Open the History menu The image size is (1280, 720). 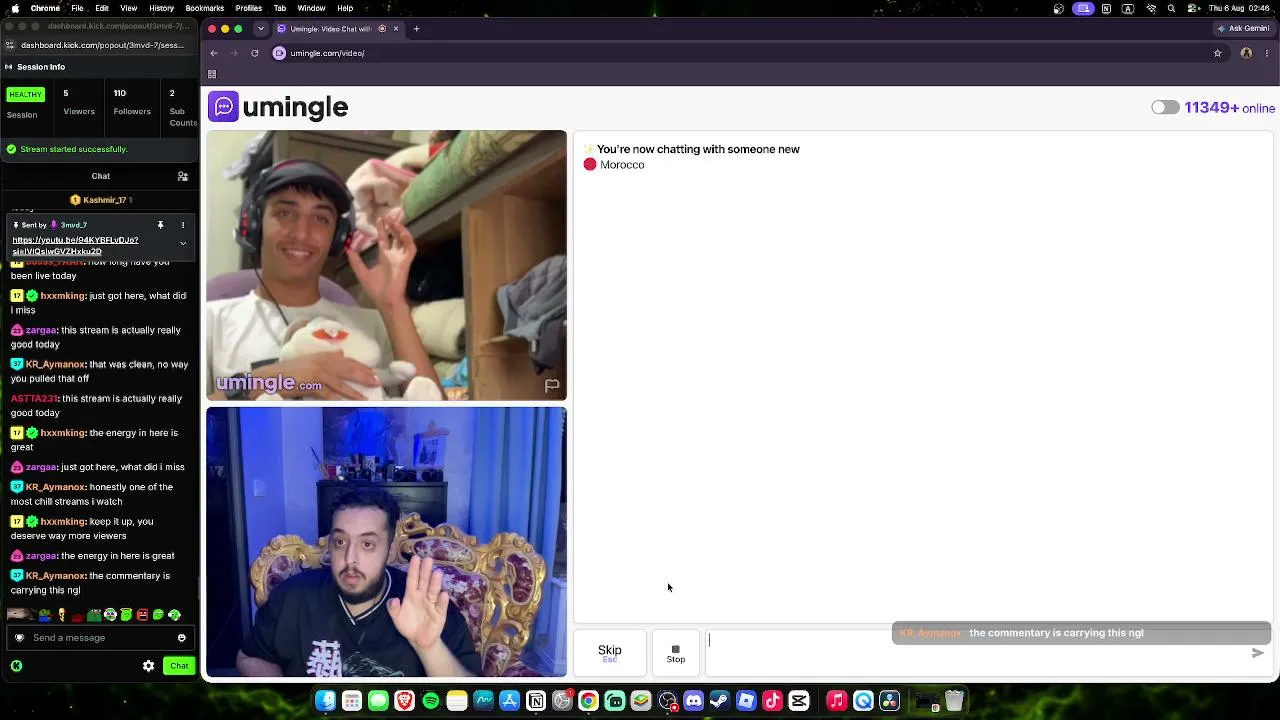point(161,8)
